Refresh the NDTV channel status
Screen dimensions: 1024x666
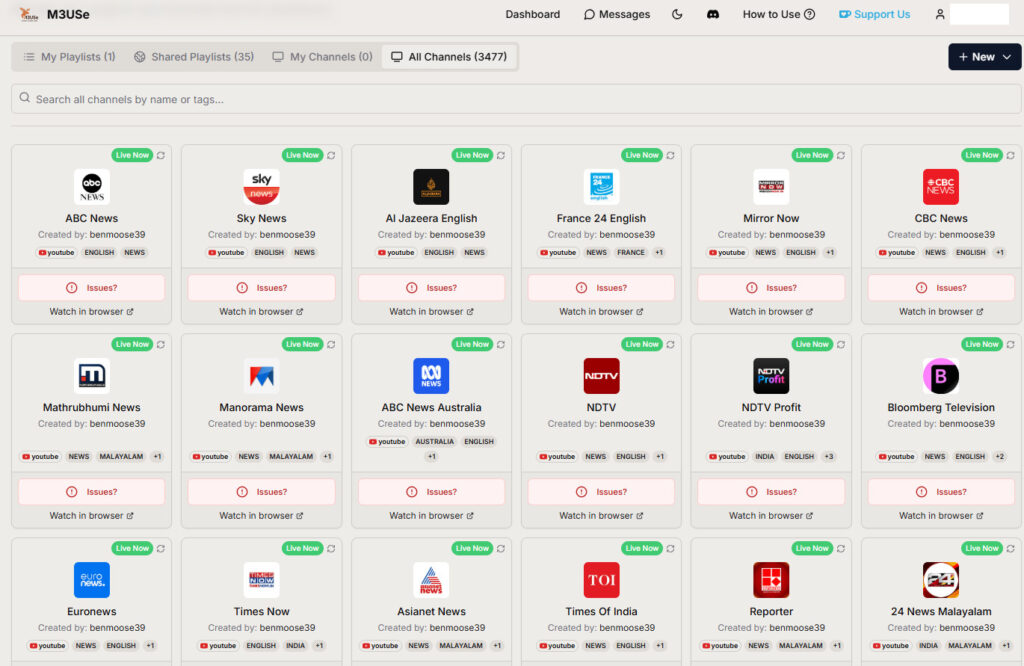[671, 344]
